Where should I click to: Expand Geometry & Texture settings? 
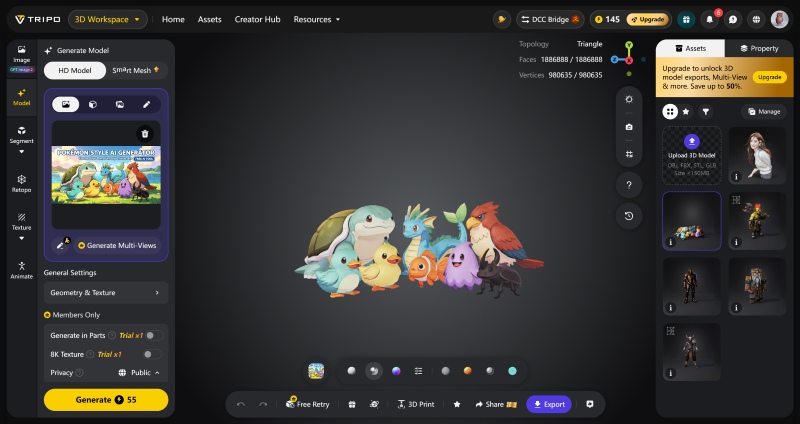pos(106,292)
